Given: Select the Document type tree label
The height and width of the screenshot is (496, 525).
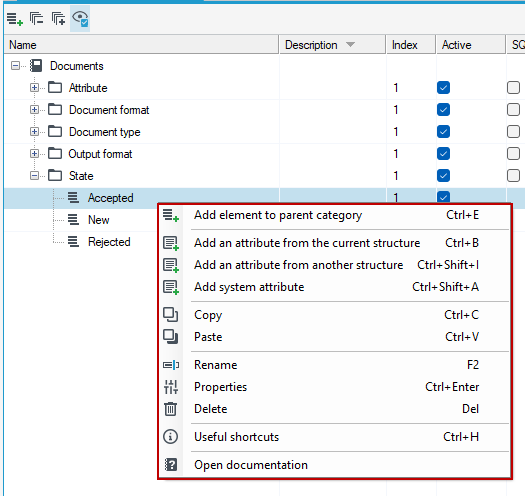Looking at the screenshot, I should pos(105,132).
